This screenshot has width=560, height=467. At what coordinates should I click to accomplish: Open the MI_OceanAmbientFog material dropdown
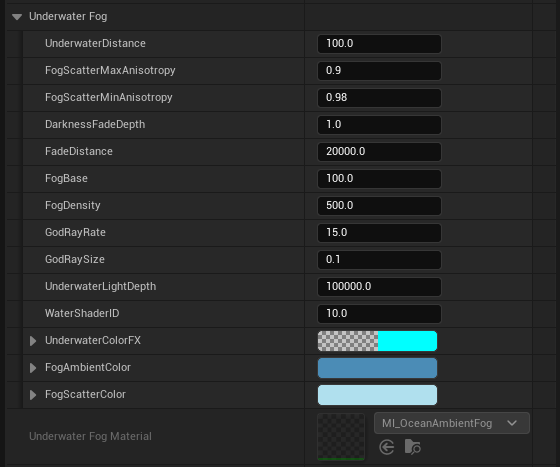pos(452,423)
